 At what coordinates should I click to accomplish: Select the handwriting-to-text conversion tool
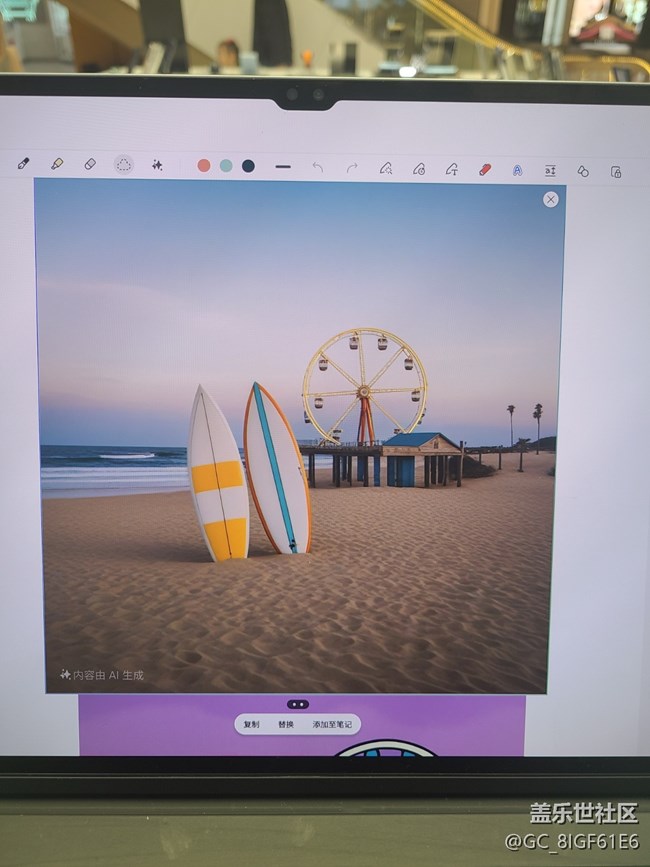coord(452,169)
